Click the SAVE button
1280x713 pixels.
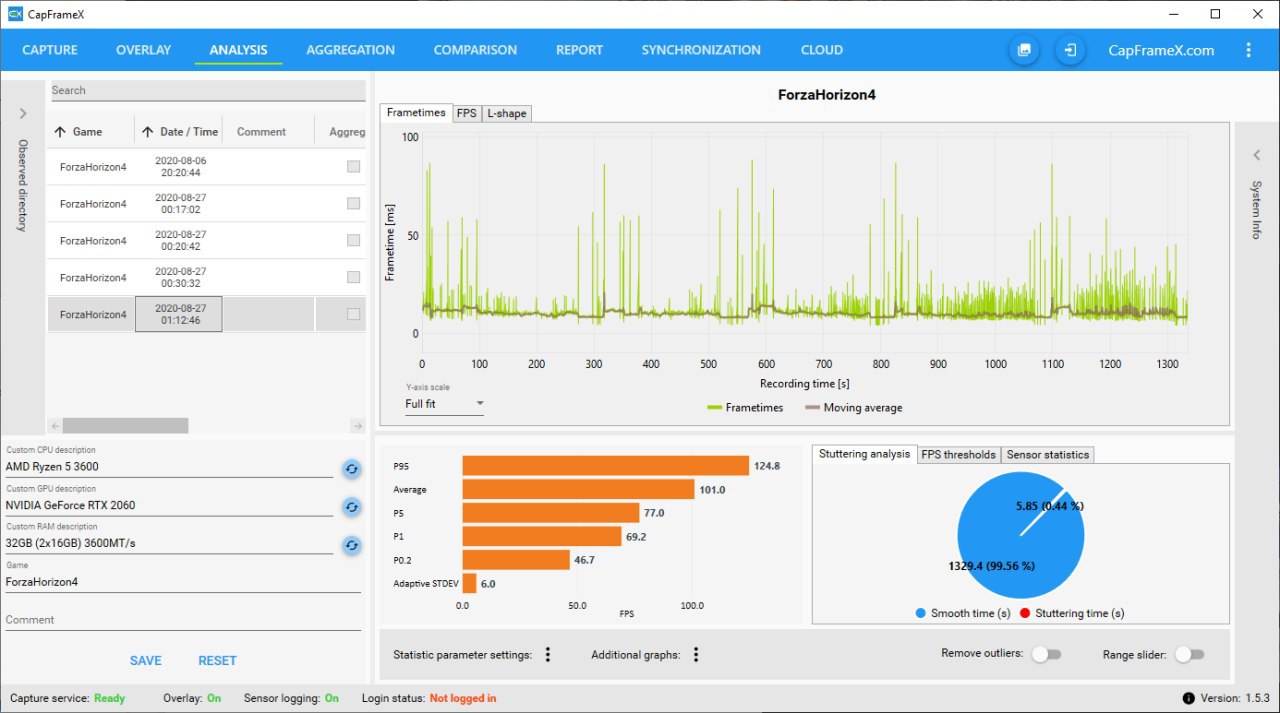coord(145,661)
